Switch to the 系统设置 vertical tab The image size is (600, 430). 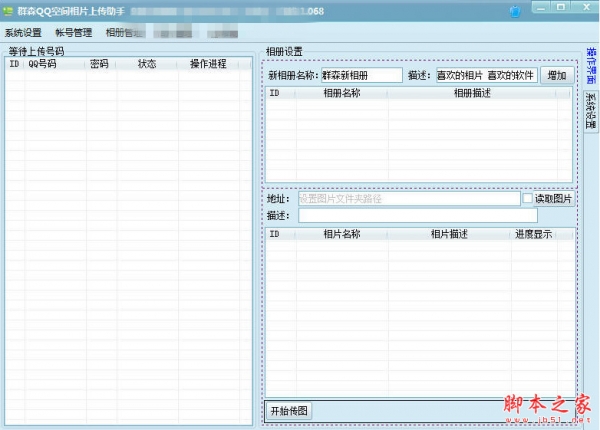[591, 111]
